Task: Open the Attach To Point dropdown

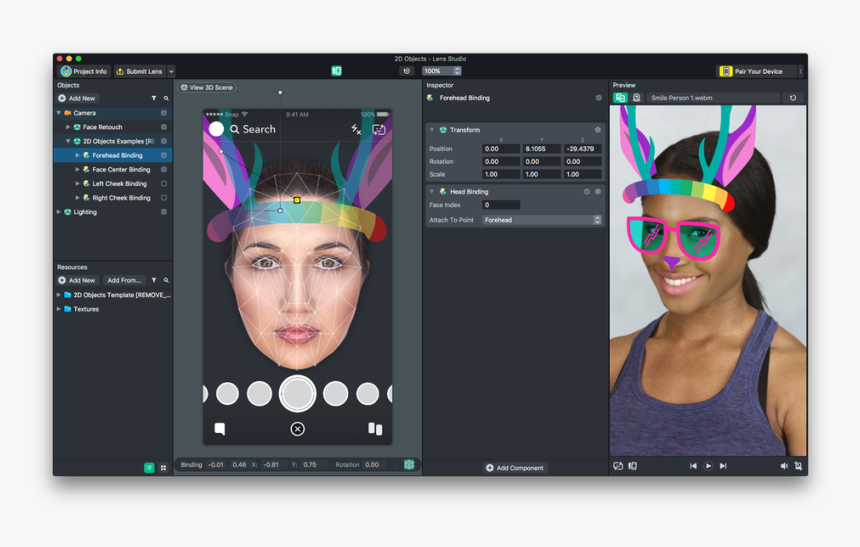Action: point(542,220)
